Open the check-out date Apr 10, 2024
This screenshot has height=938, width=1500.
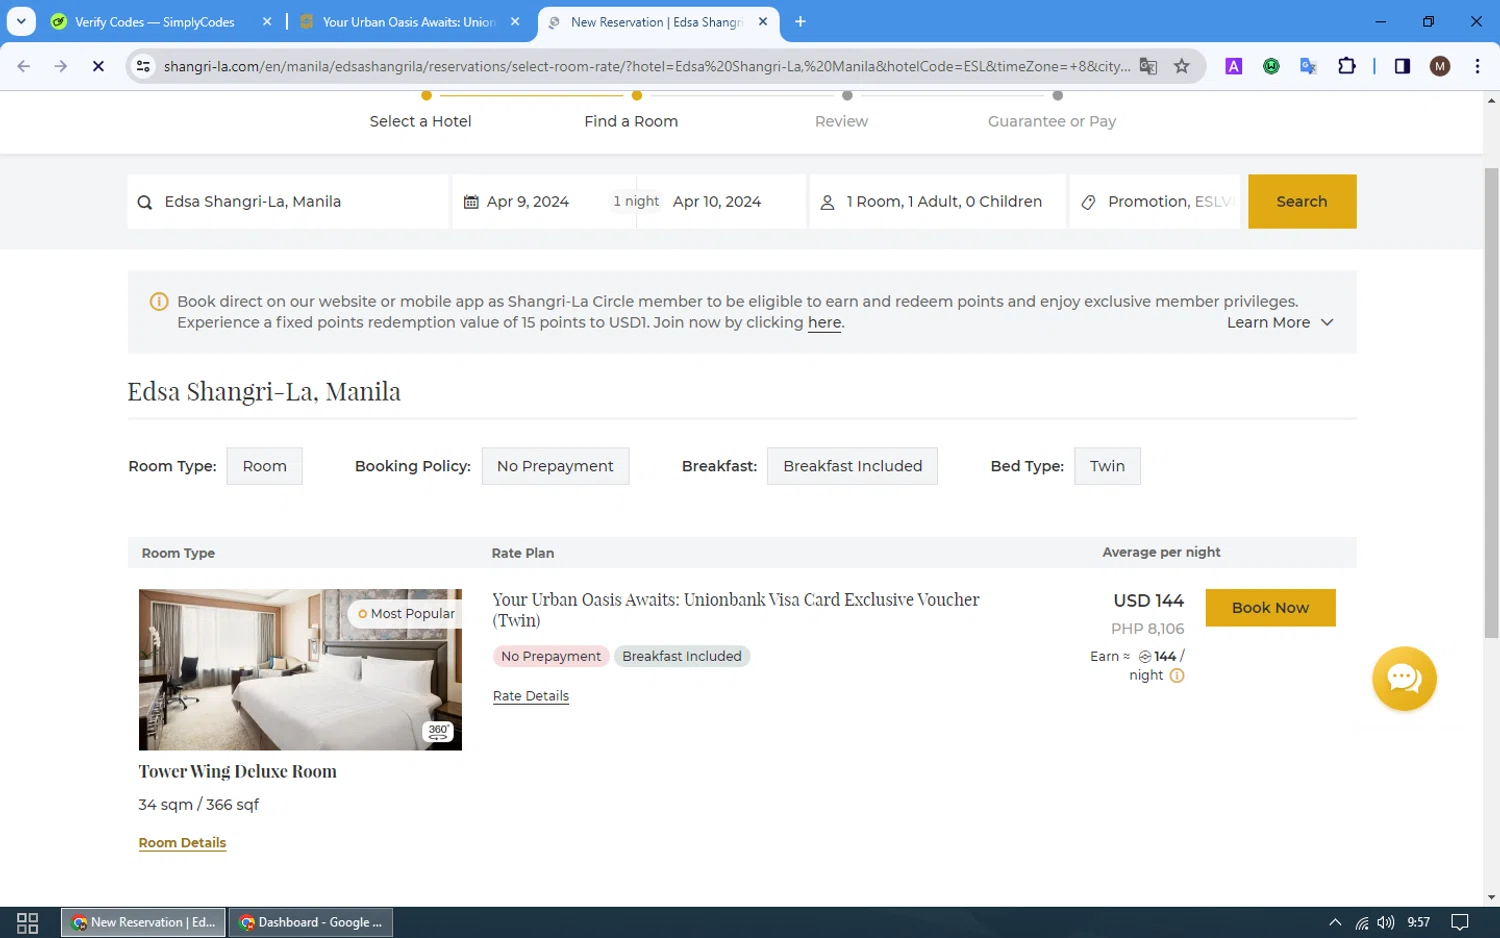tap(717, 202)
